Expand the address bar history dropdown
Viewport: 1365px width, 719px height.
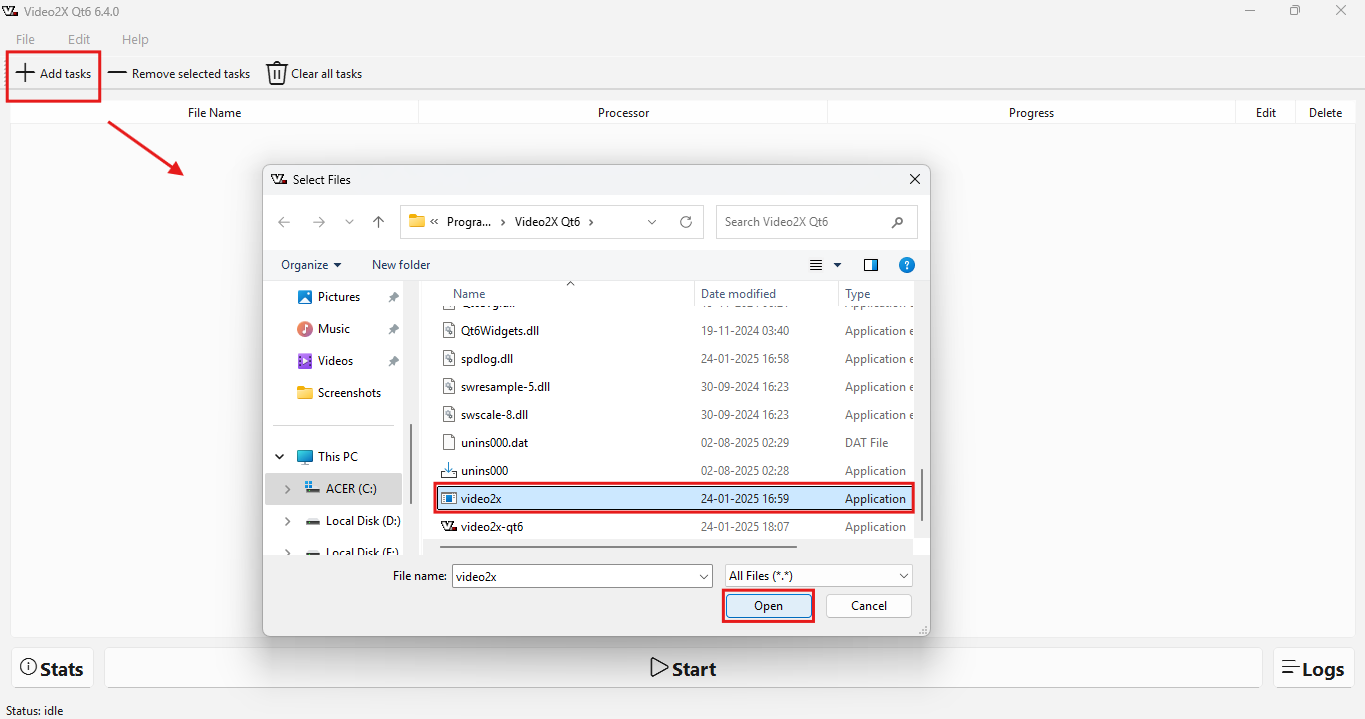point(652,222)
